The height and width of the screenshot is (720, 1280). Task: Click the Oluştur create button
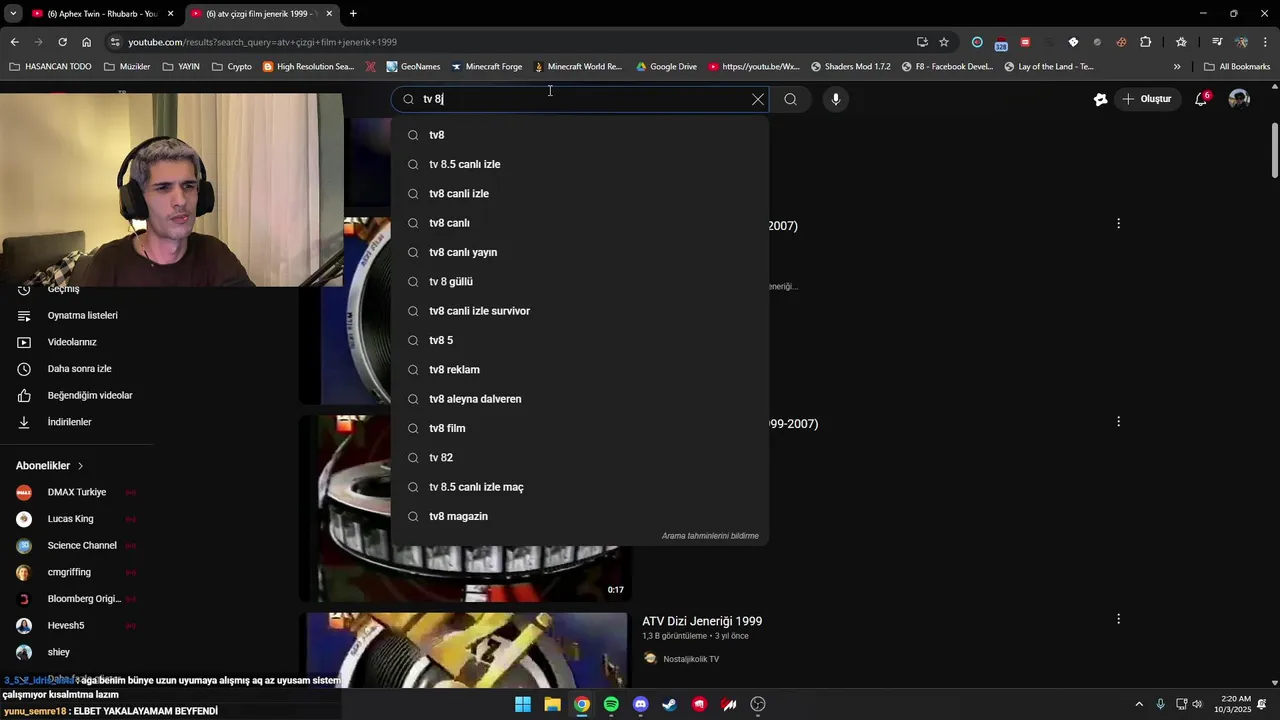1146,99
